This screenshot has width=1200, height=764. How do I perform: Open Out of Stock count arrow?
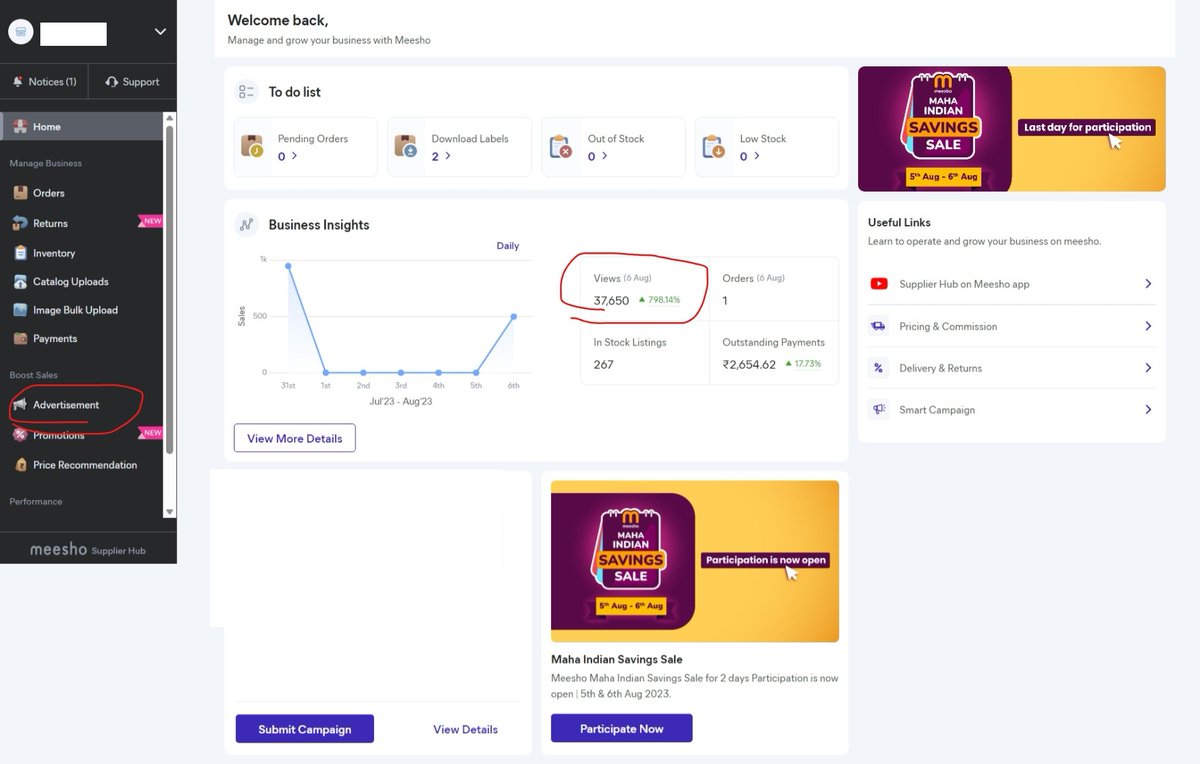pos(603,156)
